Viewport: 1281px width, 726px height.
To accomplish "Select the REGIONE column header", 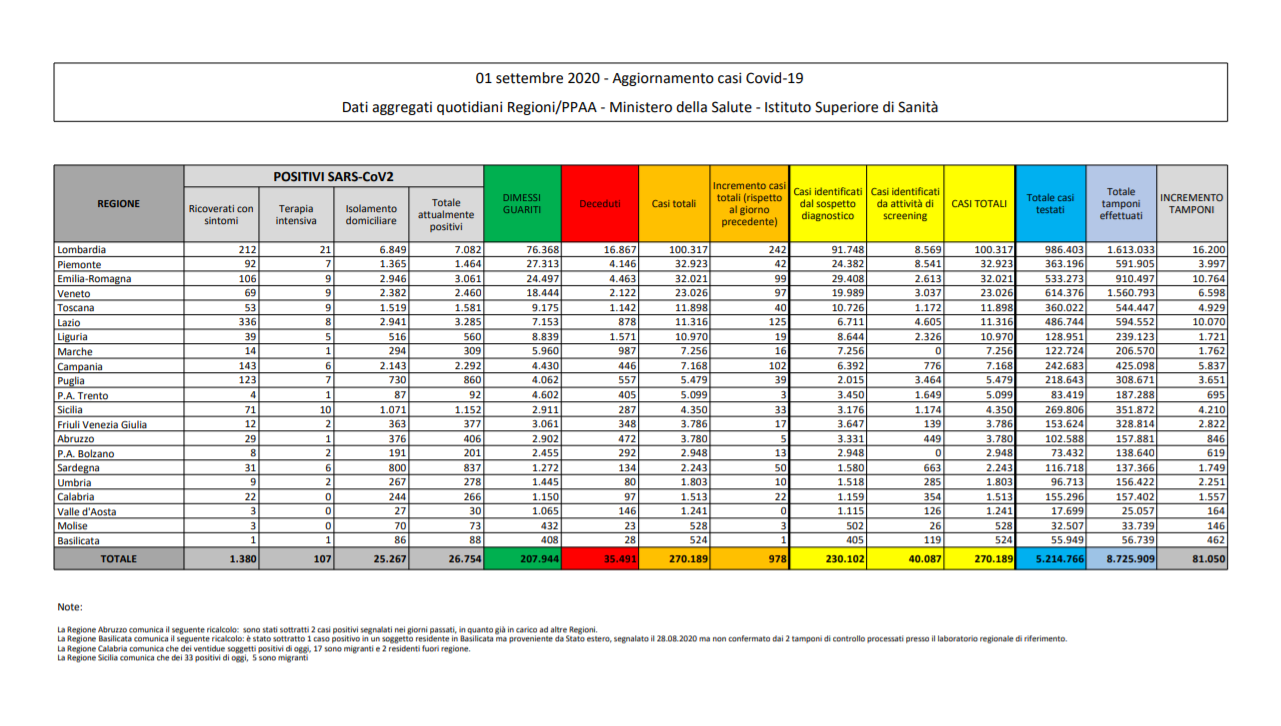I will 119,203.
